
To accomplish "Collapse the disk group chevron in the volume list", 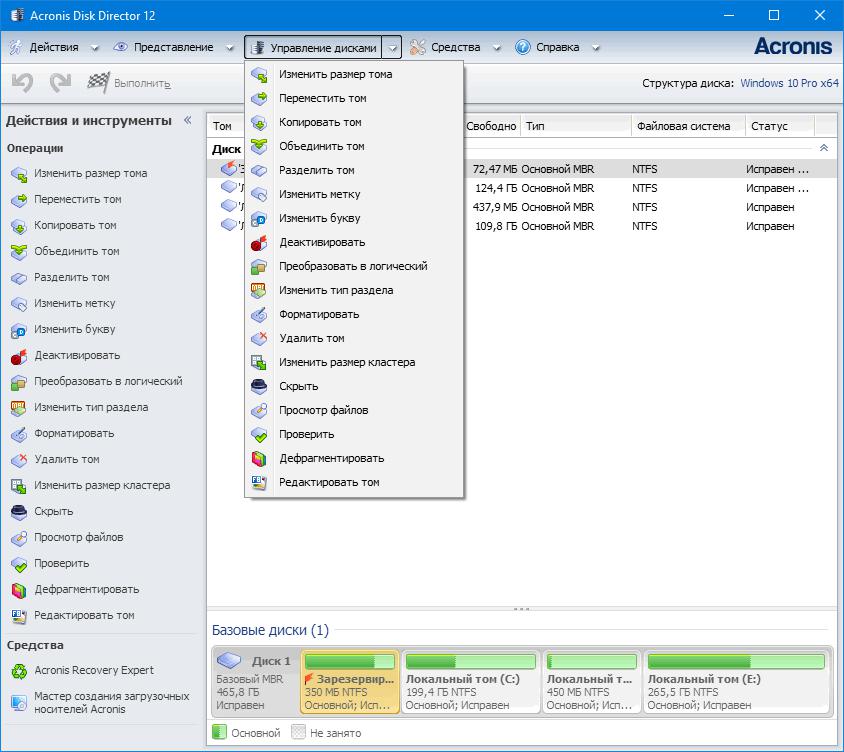I will [x=823, y=148].
